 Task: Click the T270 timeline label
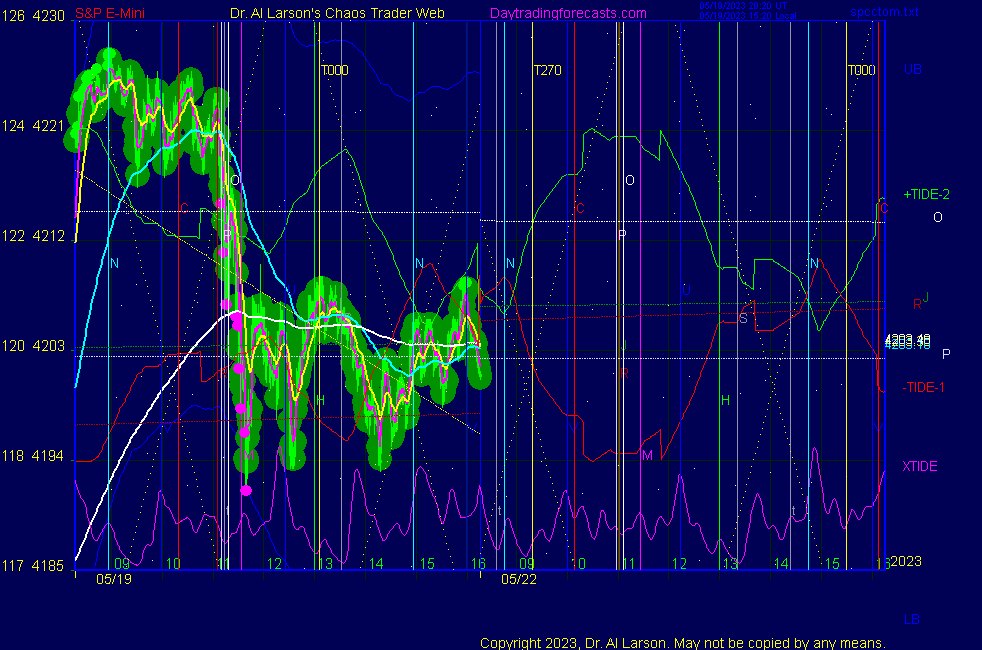pyautogui.click(x=547, y=70)
